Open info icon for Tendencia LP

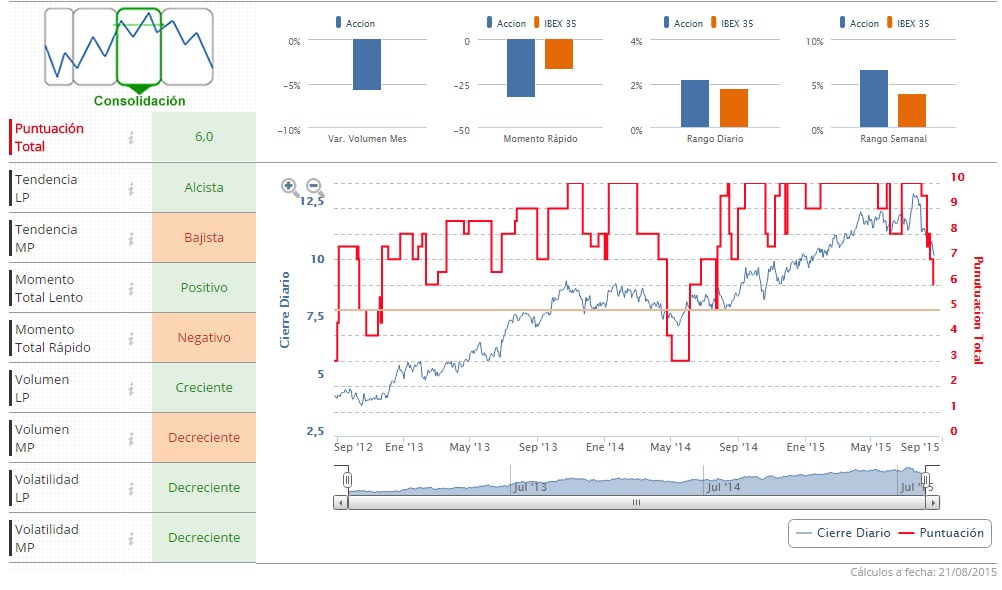pos(131,189)
